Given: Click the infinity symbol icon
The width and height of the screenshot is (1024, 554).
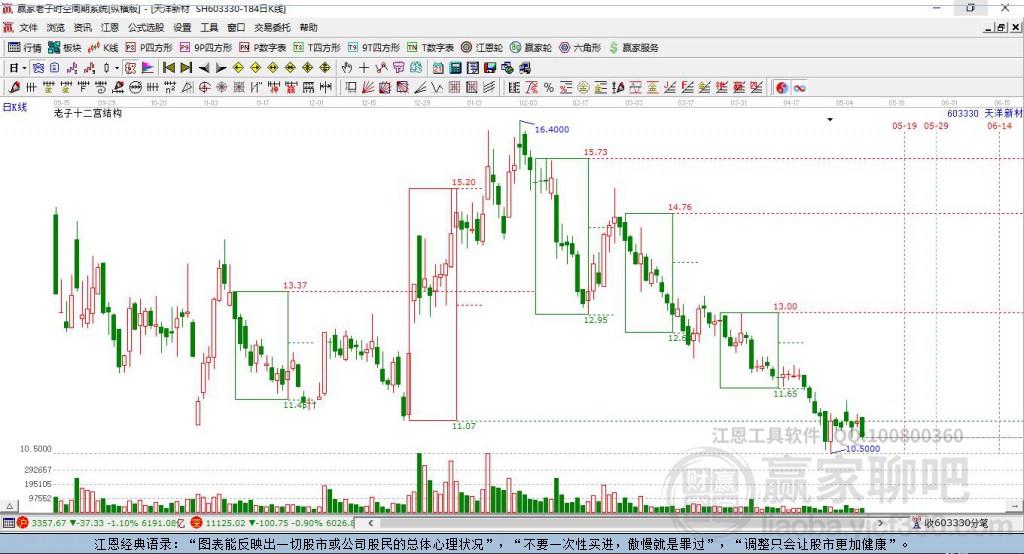Looking at the screenshot, I should click(x=800, y=88).
